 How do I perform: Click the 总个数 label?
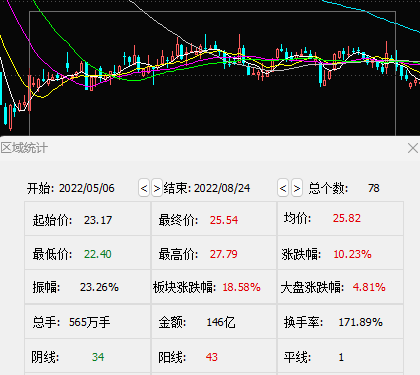click(328, 188)
